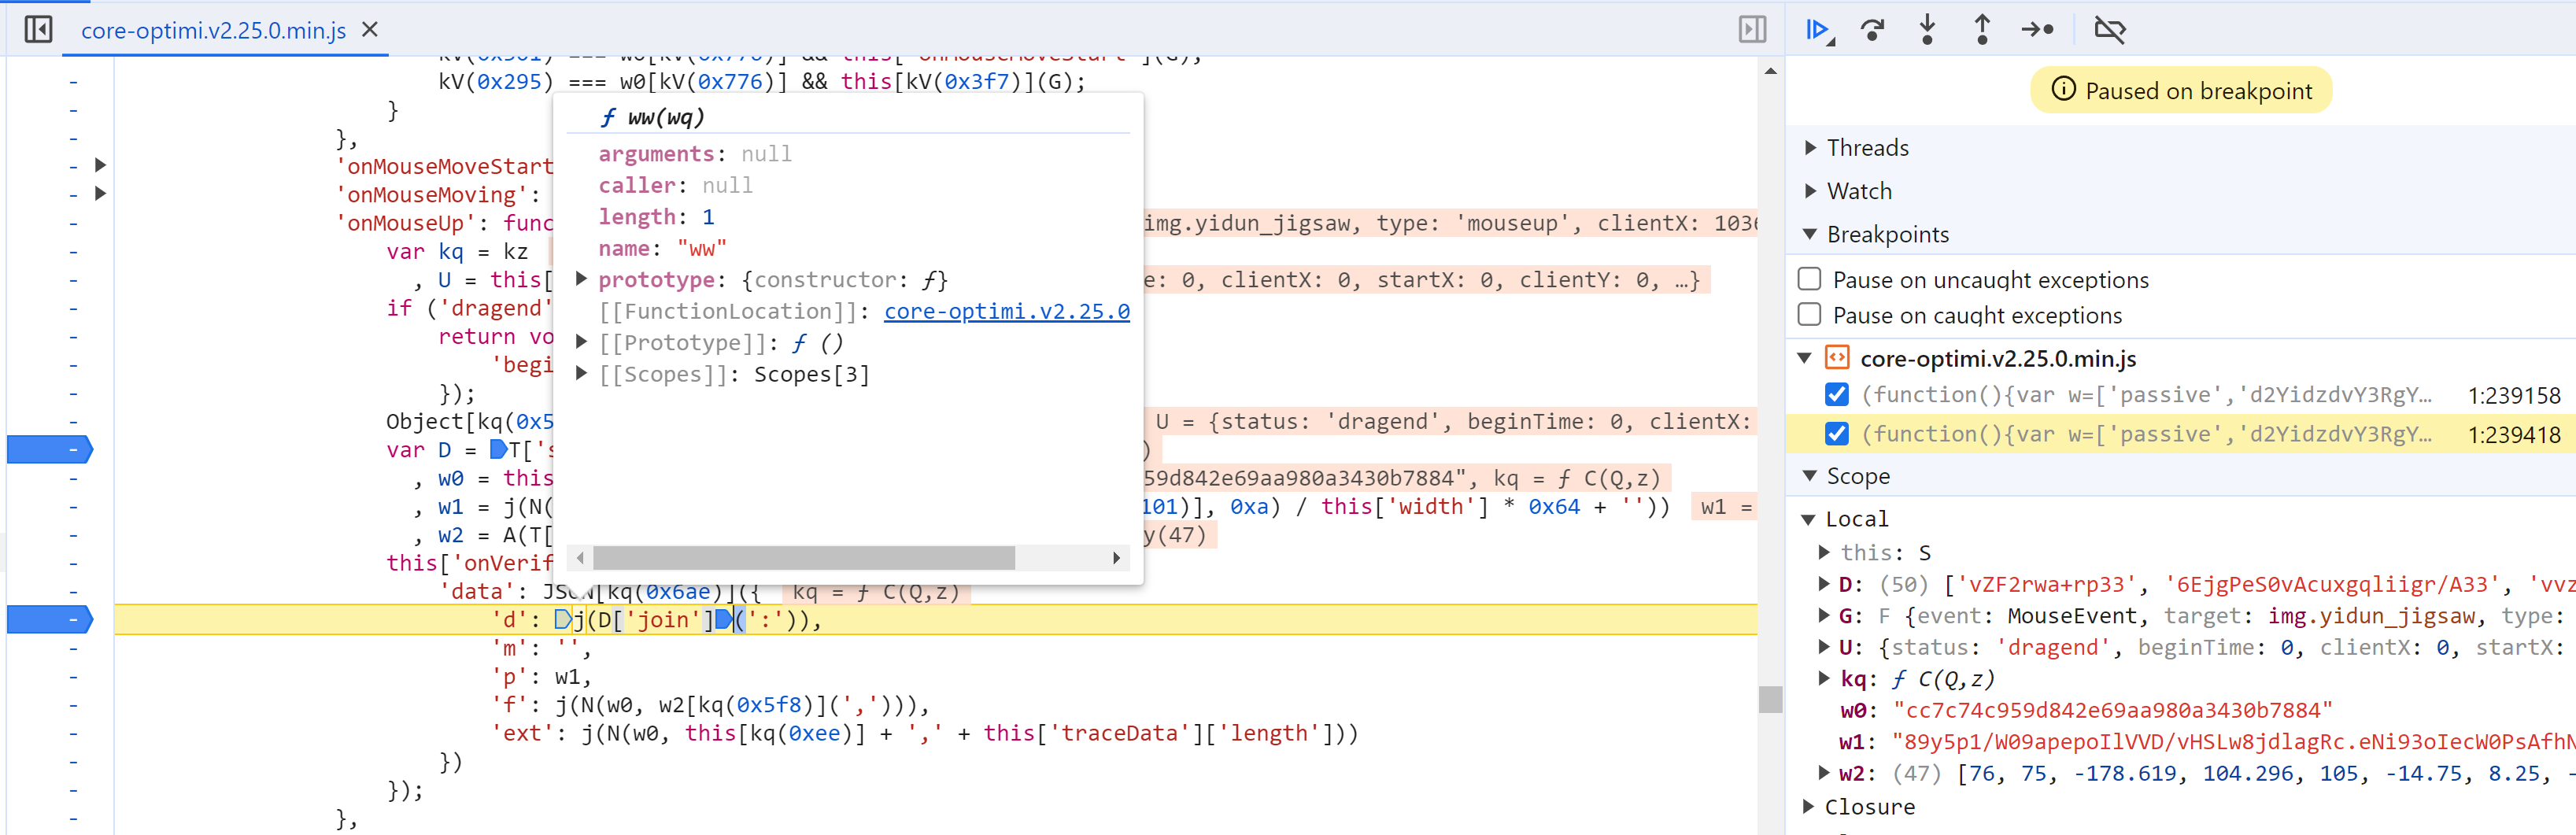Click the script file icon in Breakpoints

point(1837,357)
